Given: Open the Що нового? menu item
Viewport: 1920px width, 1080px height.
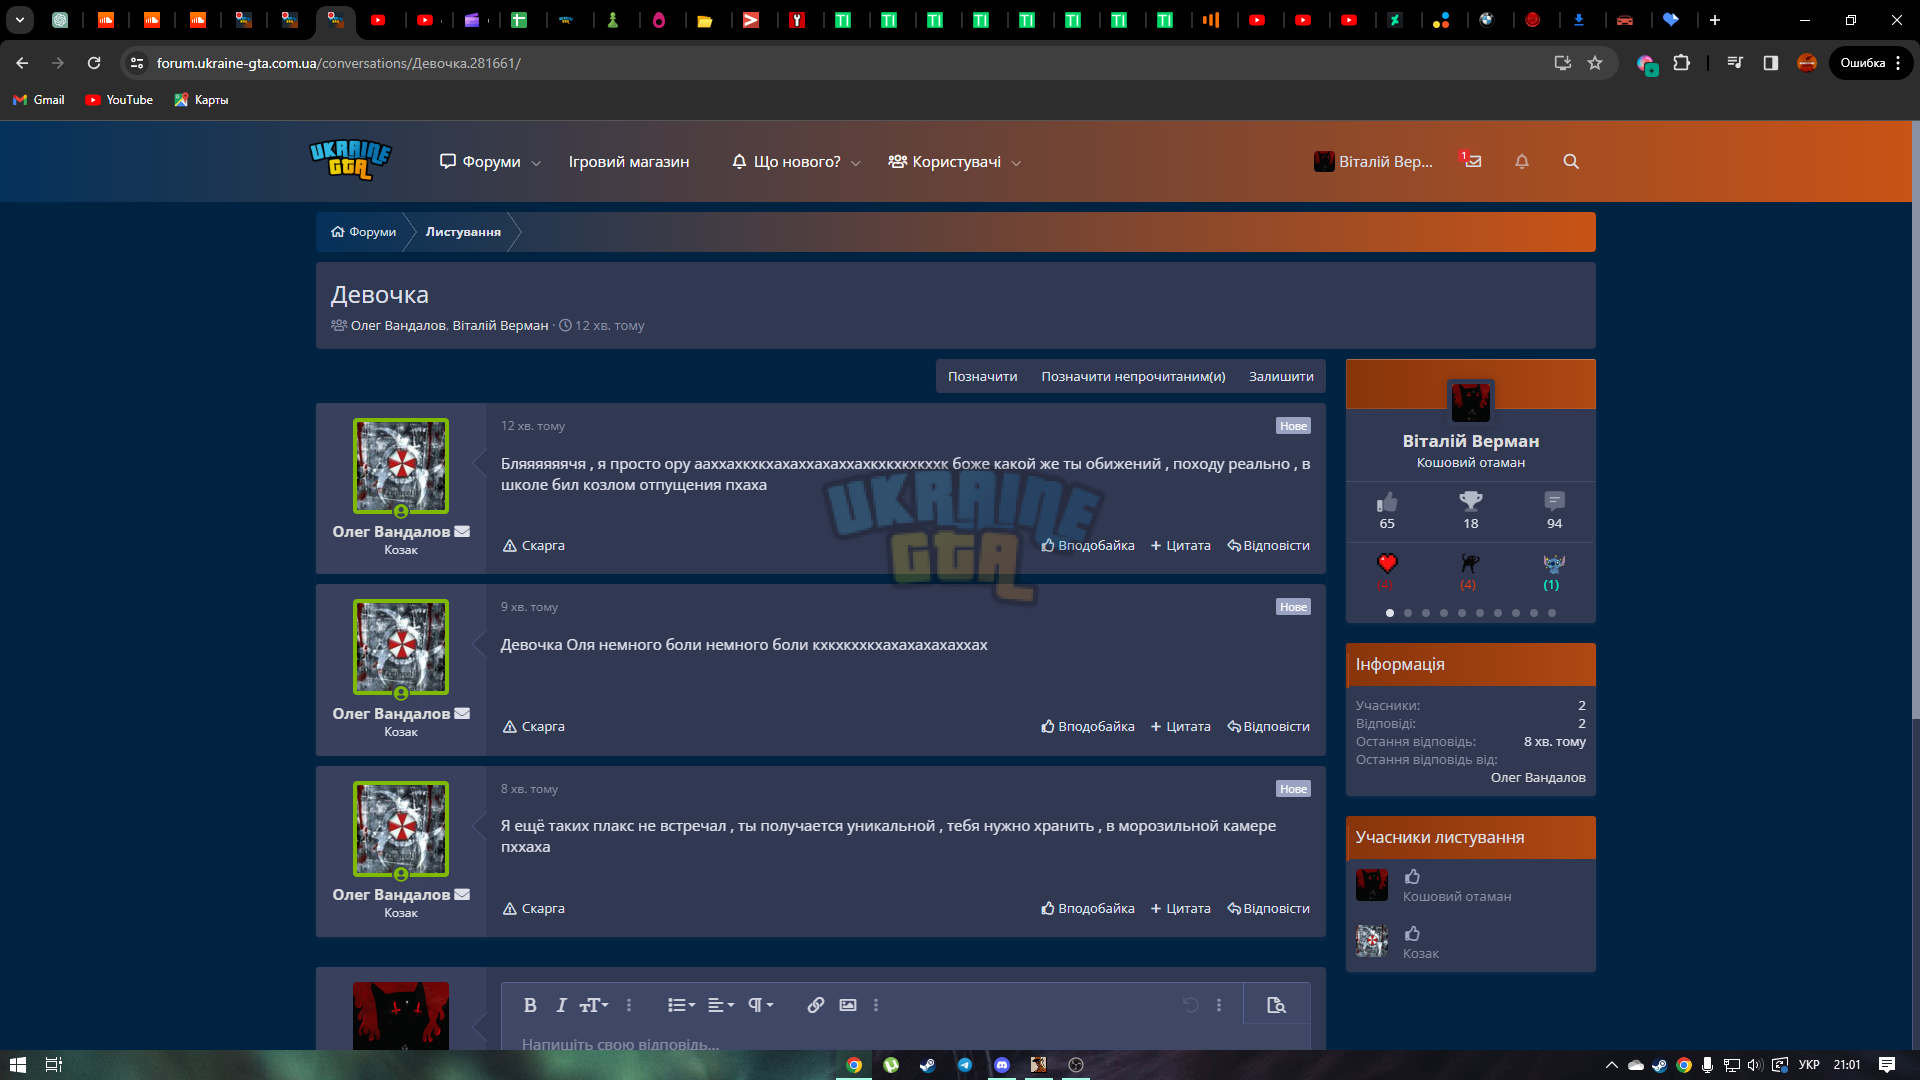Looking at the screenshot, I should click(x=786, y=162).
